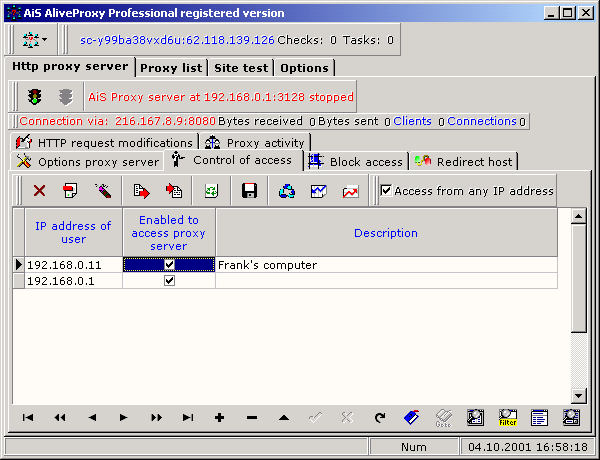The image size is (600, 460).
Task: Click the export list red arrow icon
Action: [x=141, y=191]
